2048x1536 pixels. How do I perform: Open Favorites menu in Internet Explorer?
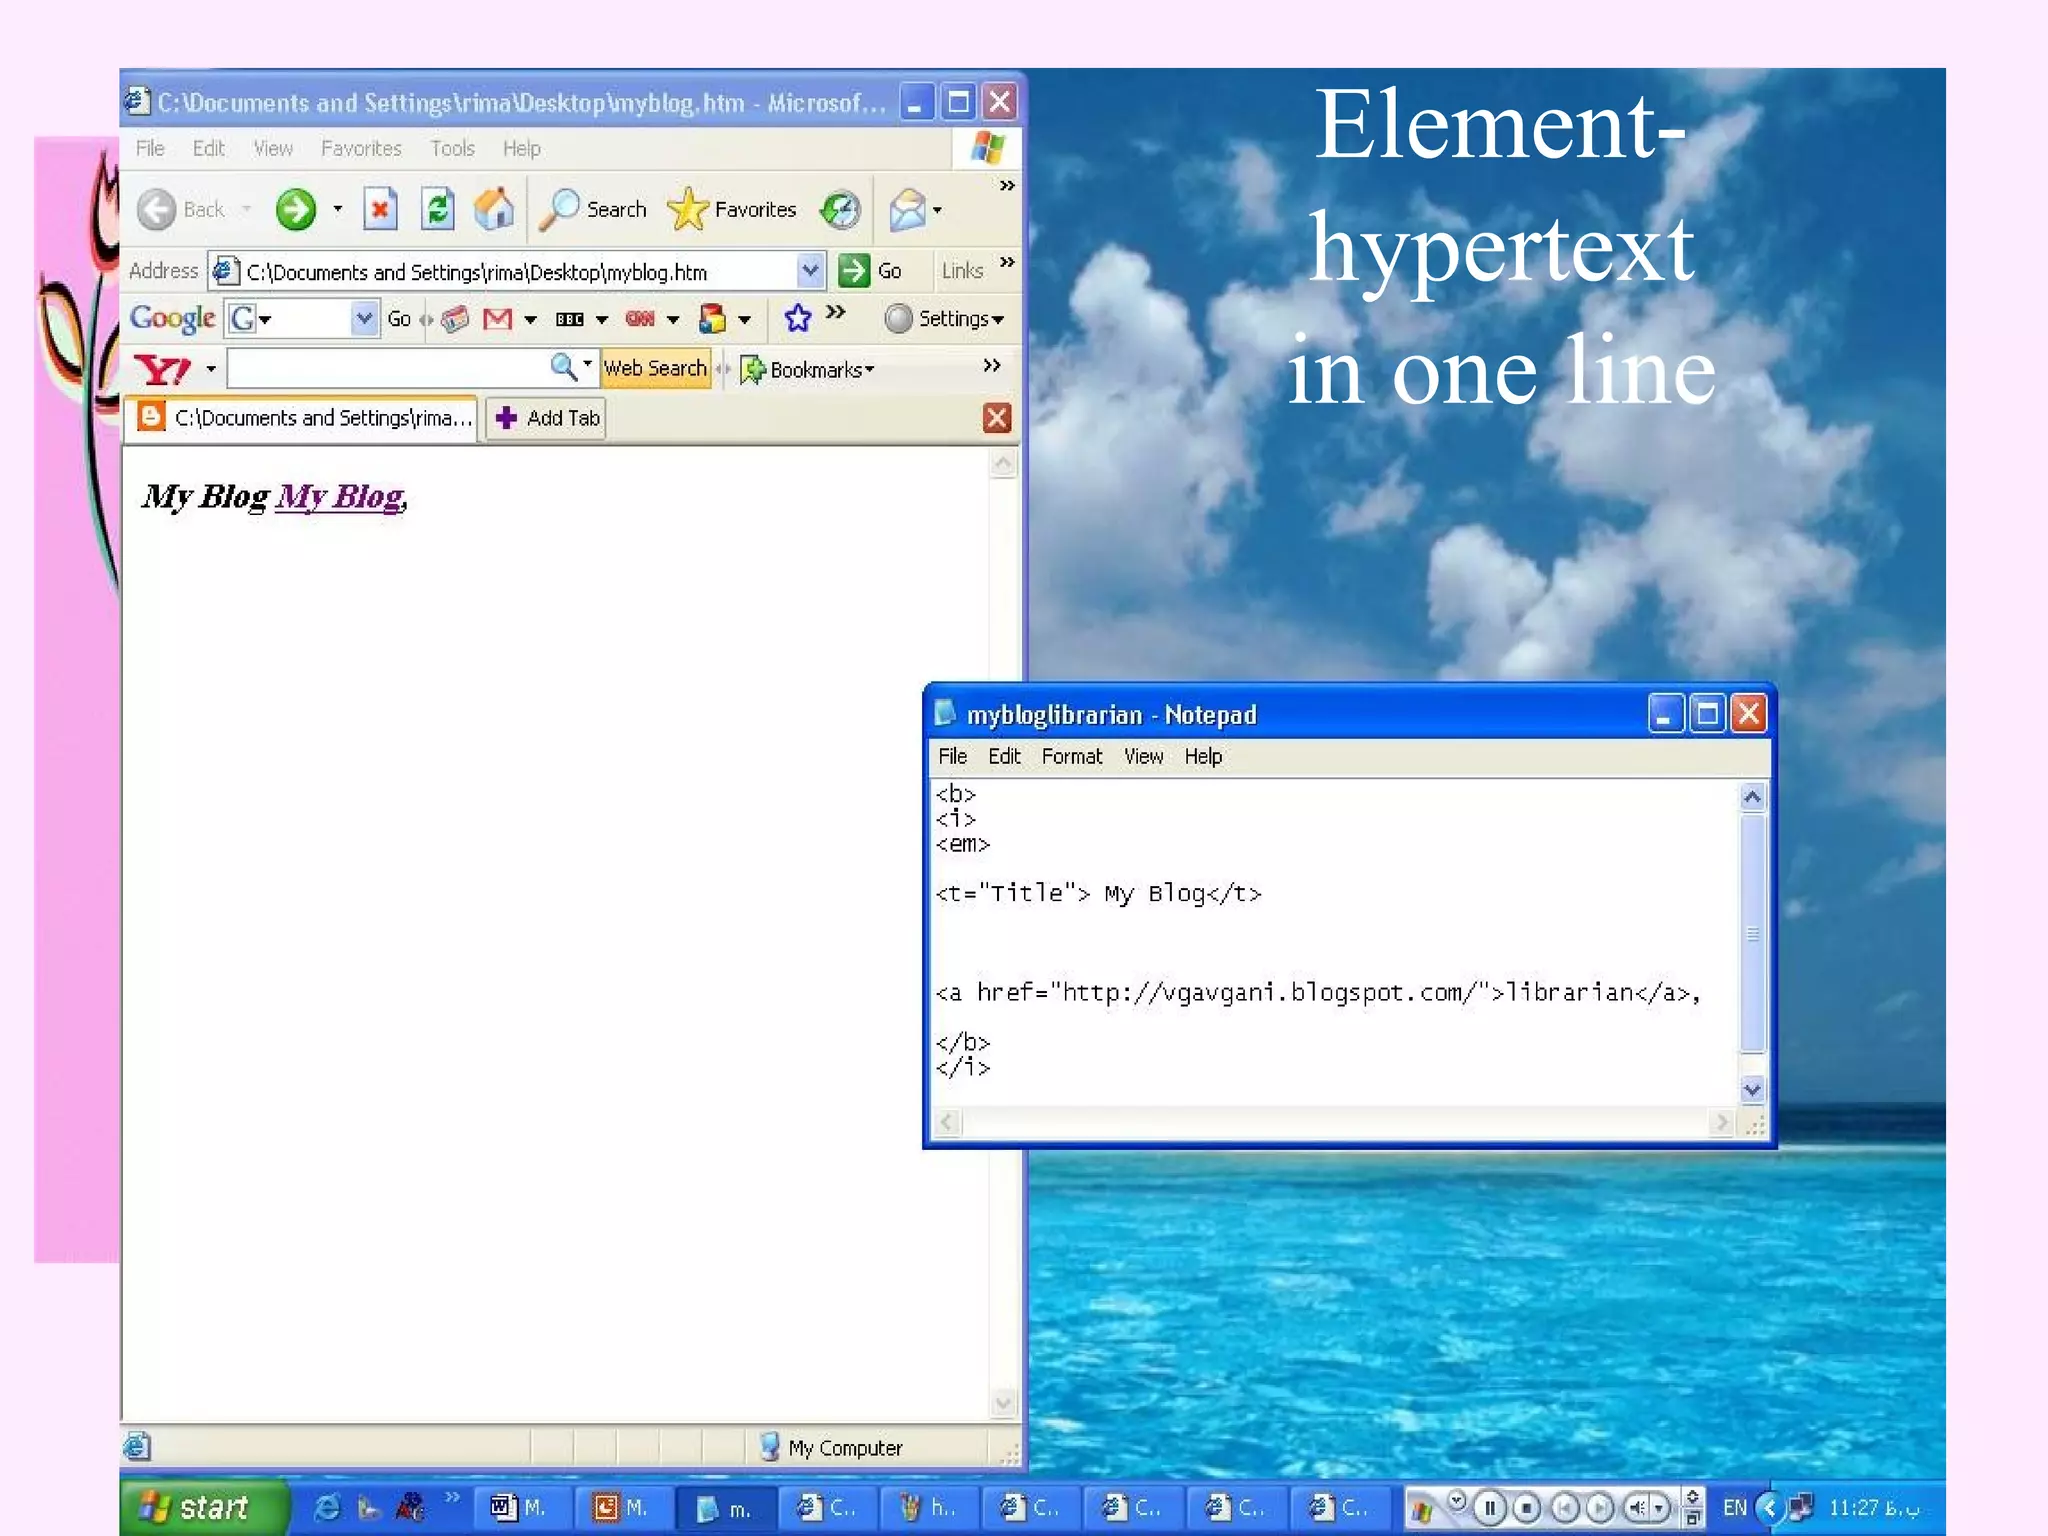(361, 149)
